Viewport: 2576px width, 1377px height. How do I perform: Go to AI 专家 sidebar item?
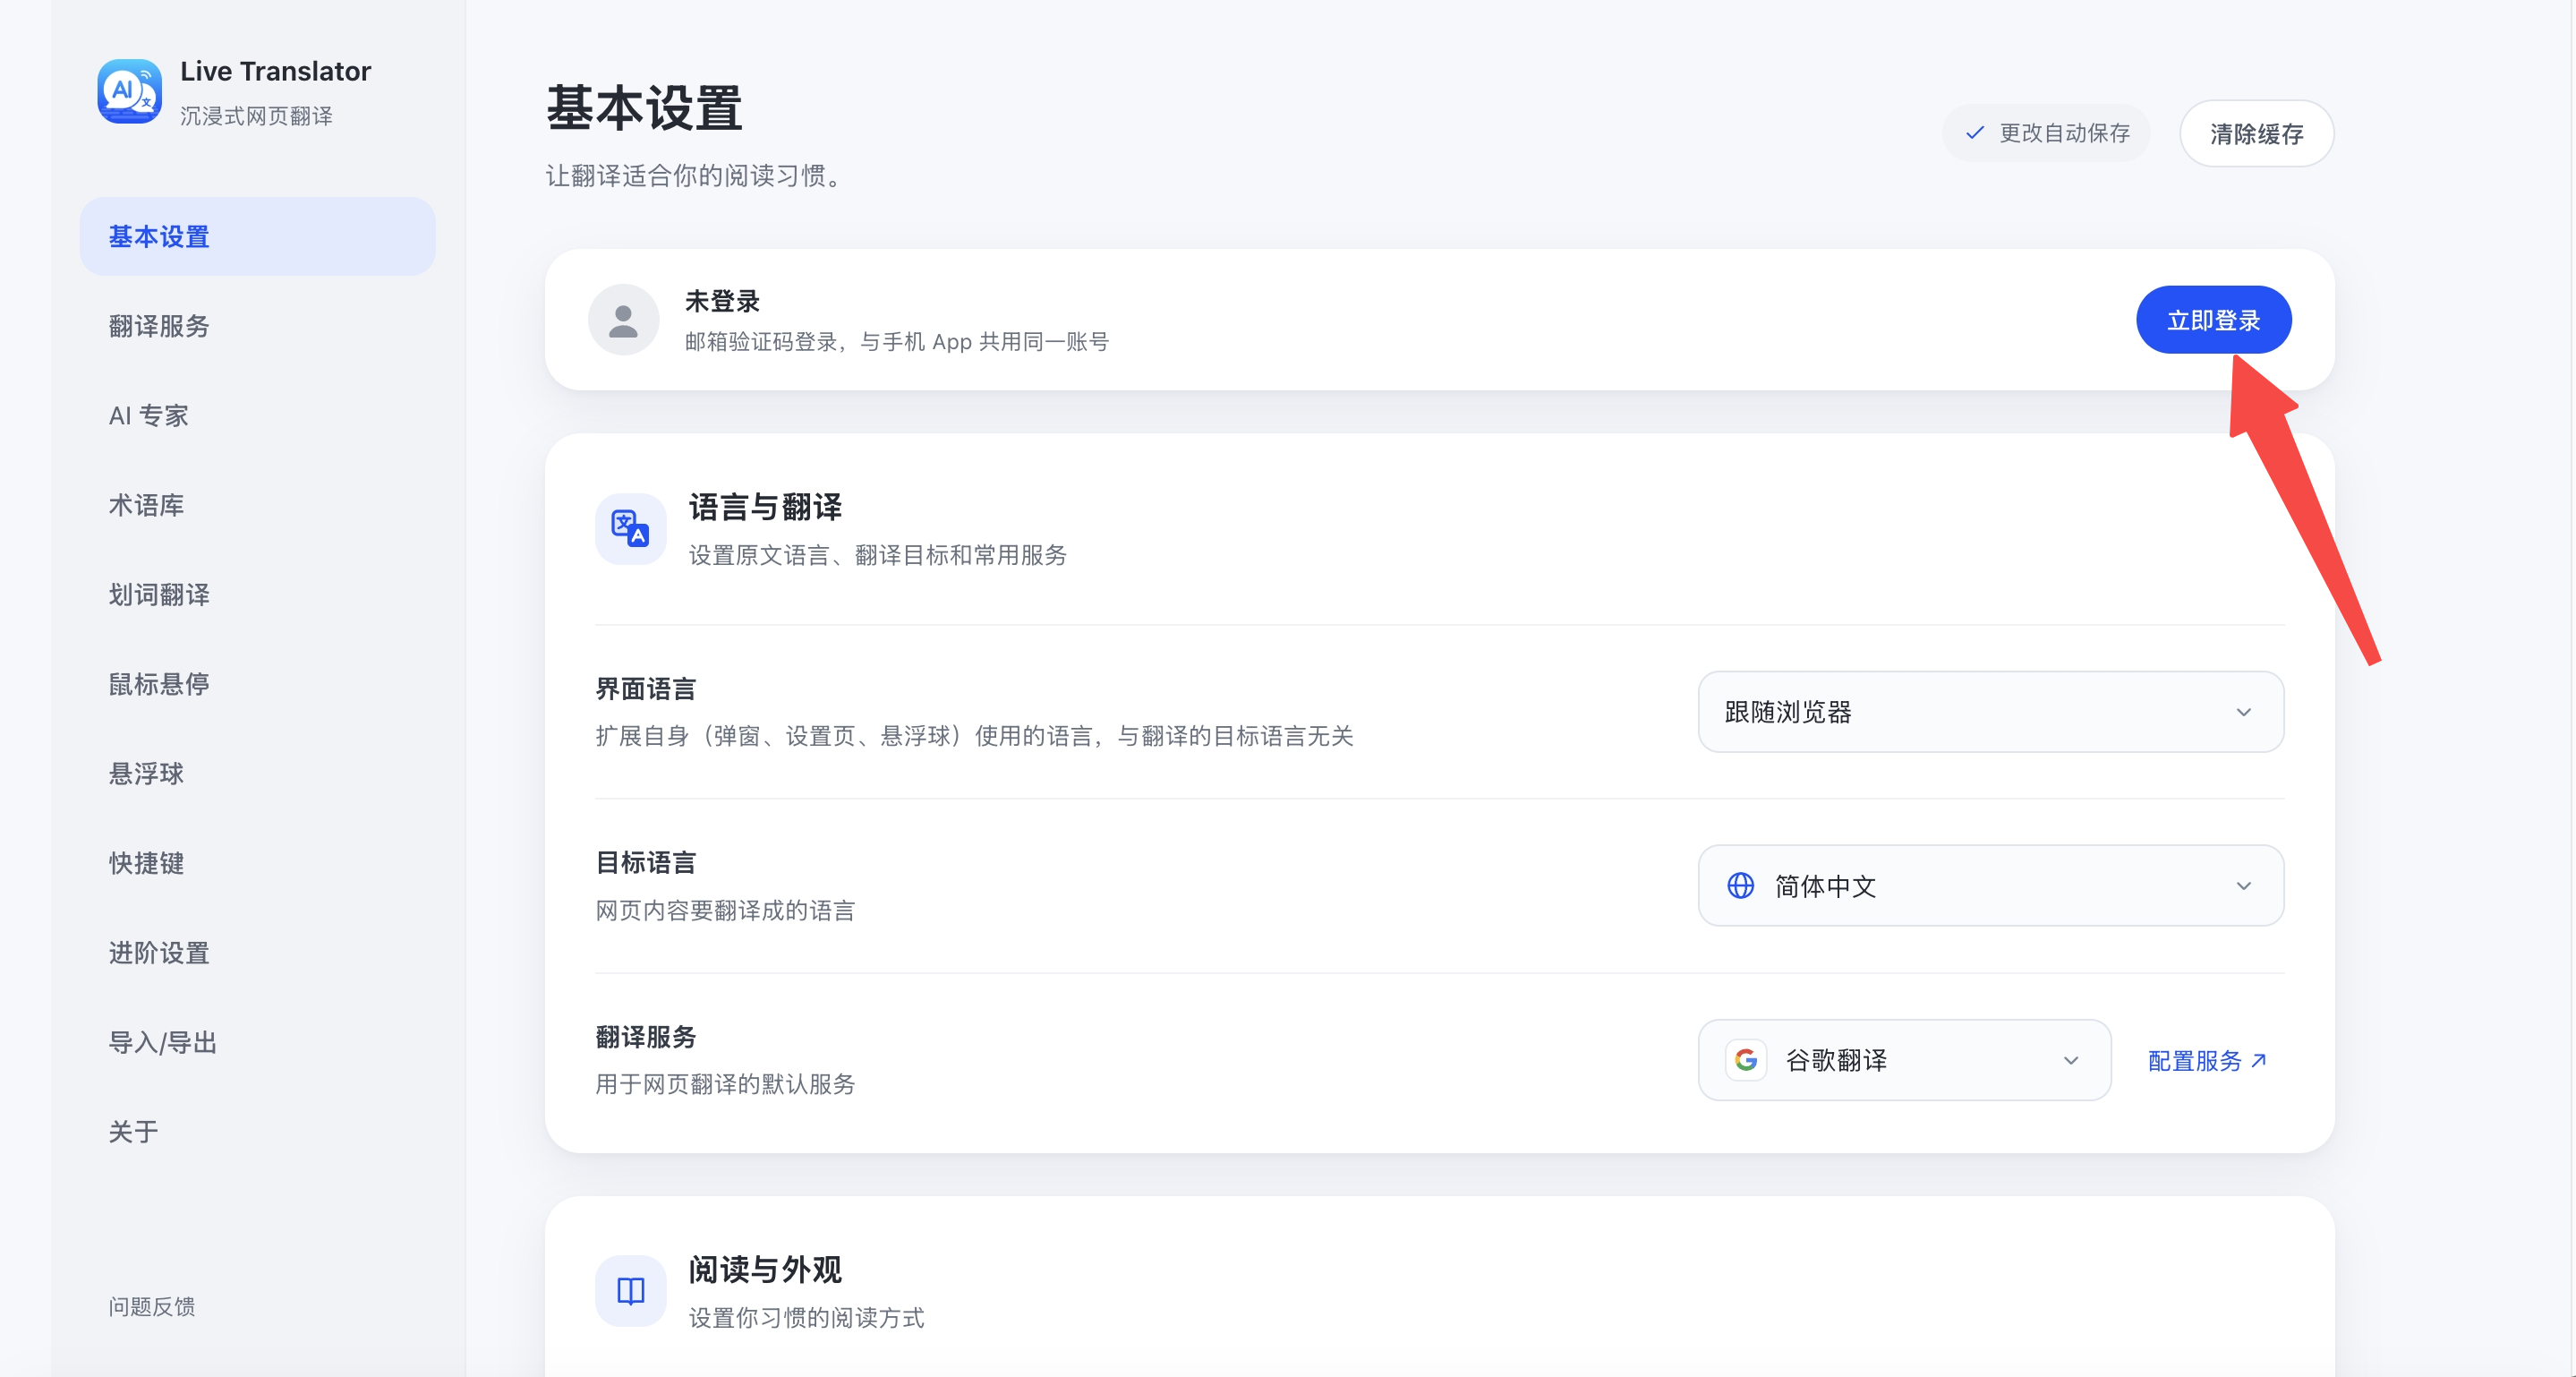[258, 416]
